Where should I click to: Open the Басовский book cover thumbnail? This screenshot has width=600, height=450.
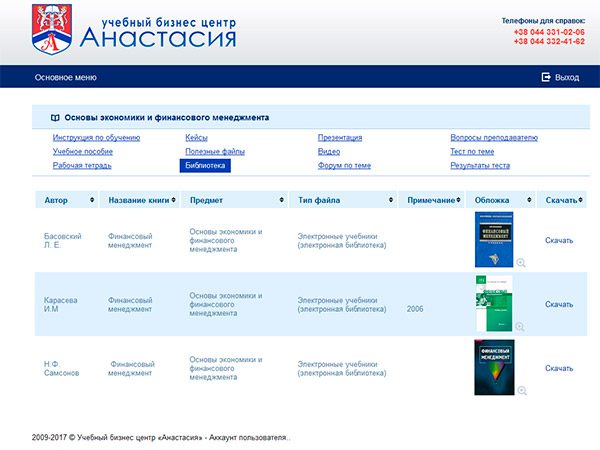click(x=494, y=240)
